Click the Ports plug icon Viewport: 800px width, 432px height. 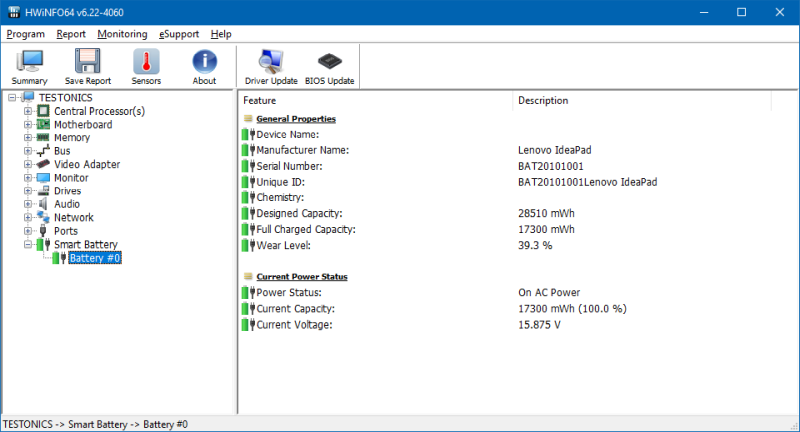click(43, 231)
